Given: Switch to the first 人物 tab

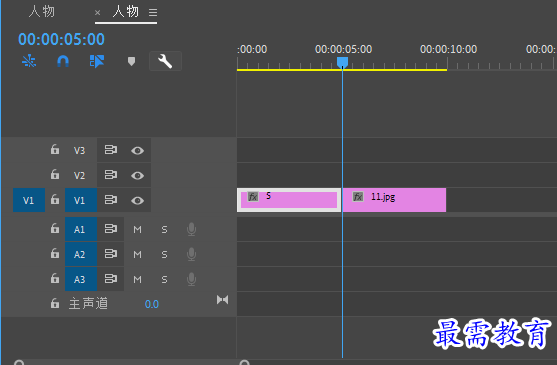Looking at the screenshot, I should point(42,12).
